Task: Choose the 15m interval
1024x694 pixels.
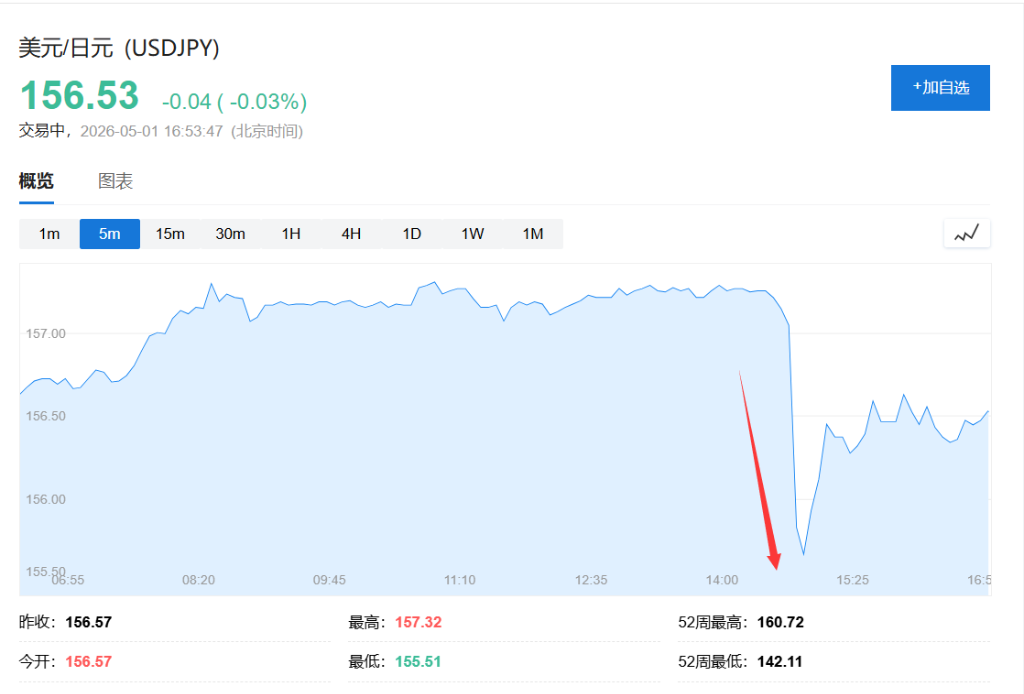Action: click(x=170, y=234)
